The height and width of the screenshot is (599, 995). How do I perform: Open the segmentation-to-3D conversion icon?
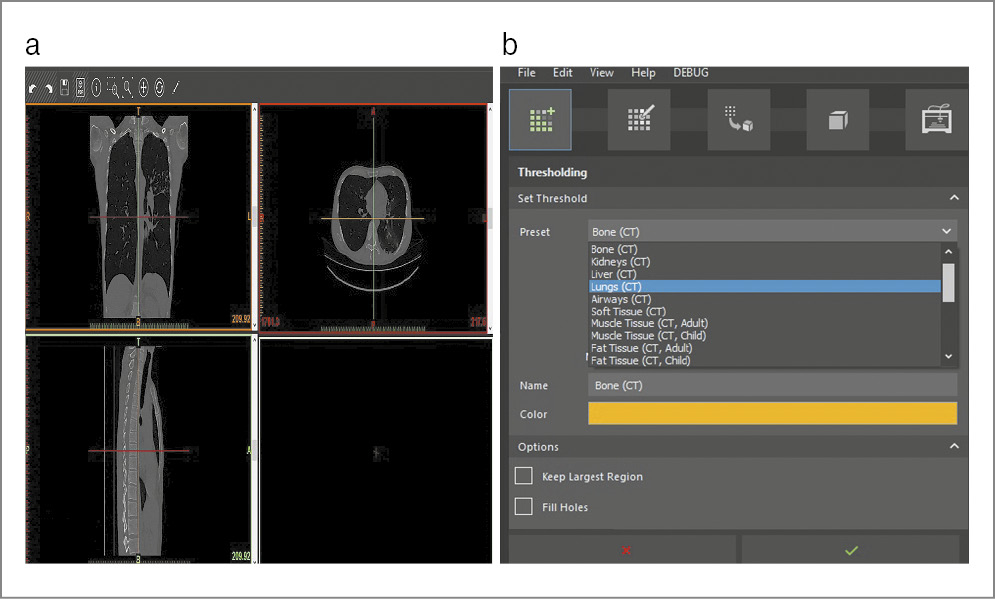click(x=738, y=119)
